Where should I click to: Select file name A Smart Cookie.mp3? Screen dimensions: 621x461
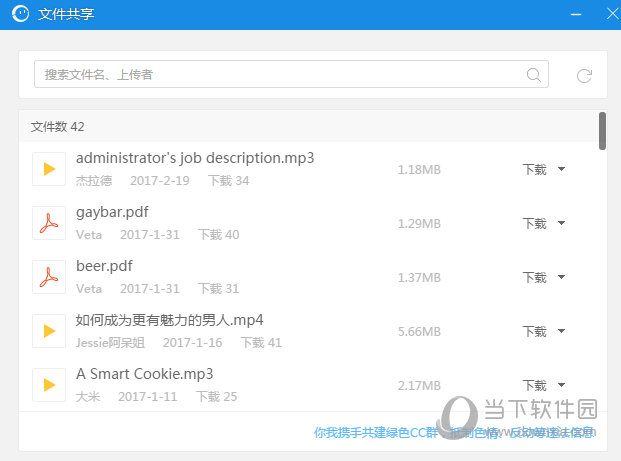point(145,374)
